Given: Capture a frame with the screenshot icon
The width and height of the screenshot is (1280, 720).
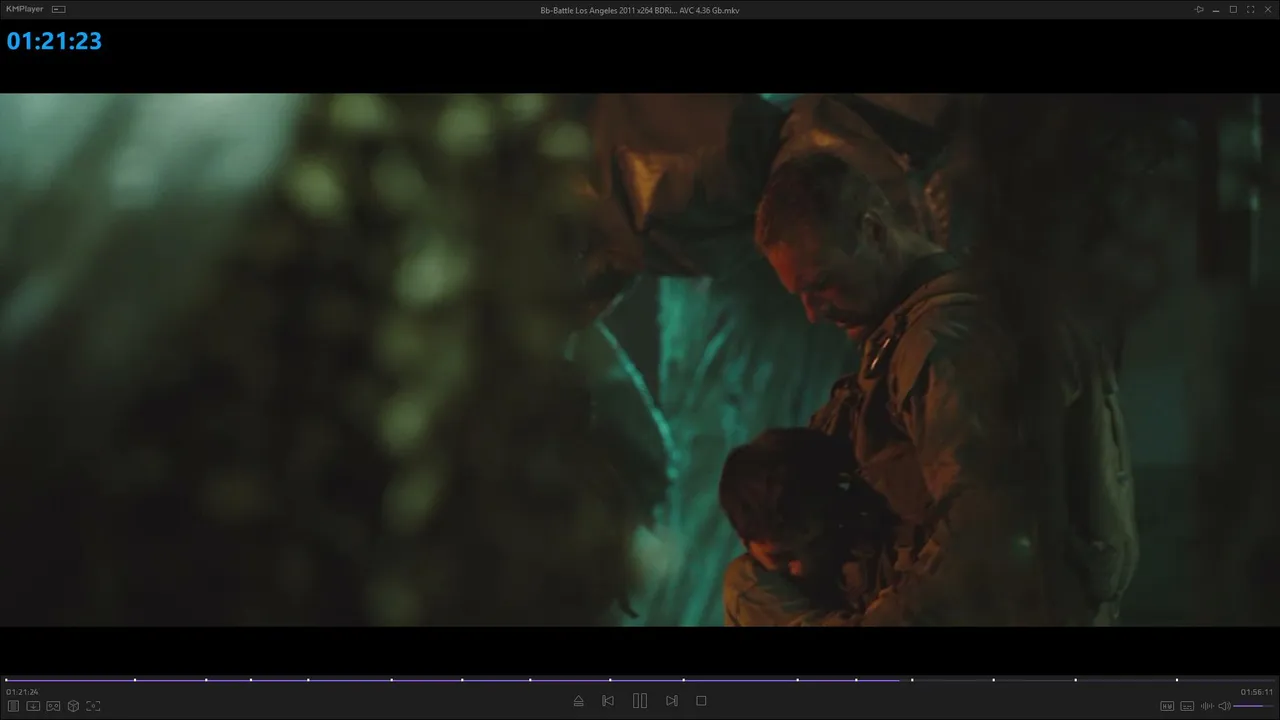Looking at the screenshot, I should (x=93, y=706).
